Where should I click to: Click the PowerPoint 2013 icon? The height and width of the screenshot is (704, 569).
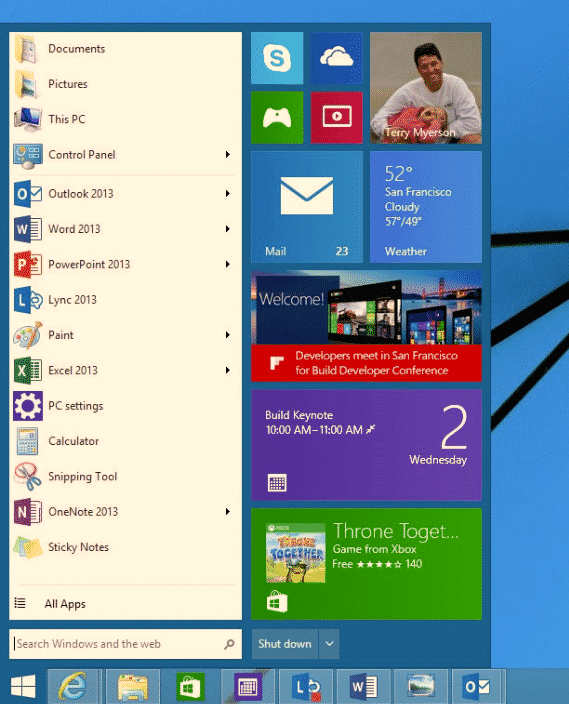27,264
